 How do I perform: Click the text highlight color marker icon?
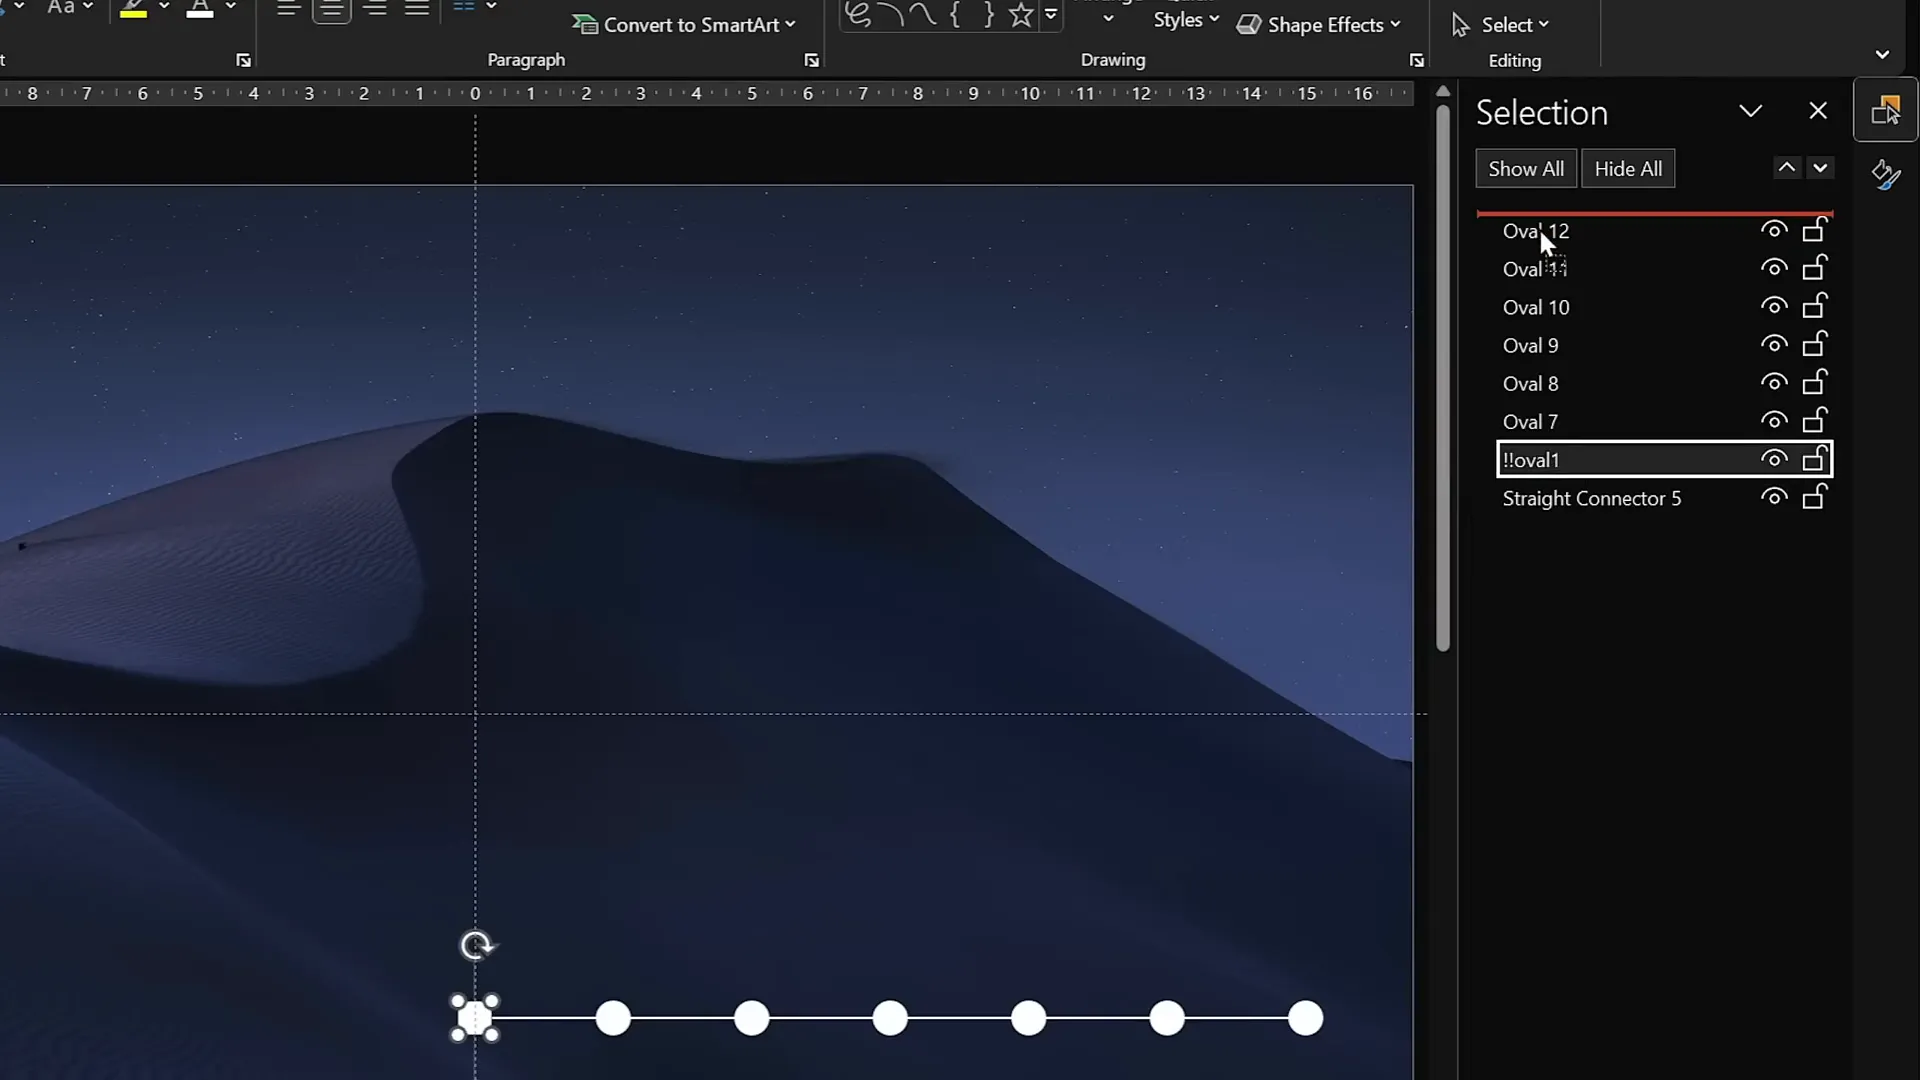pyautogui.click(x=133, y=8)
